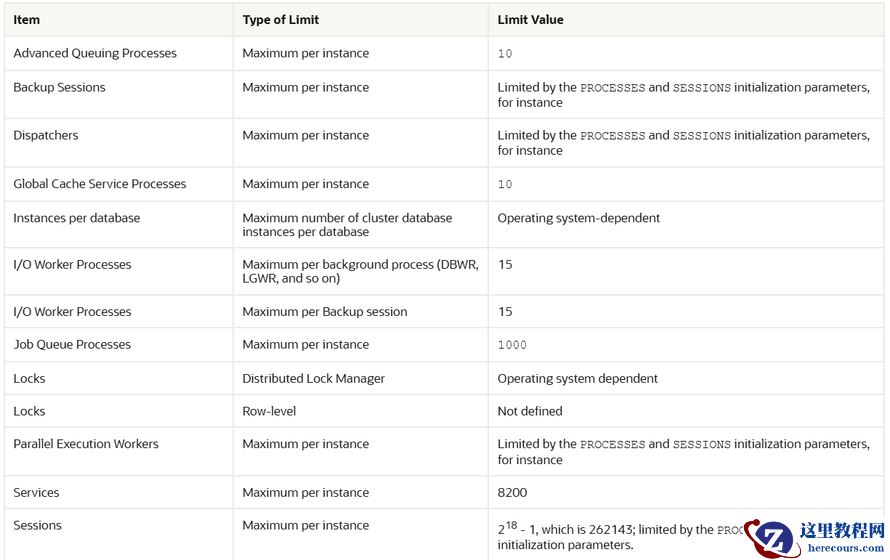This screenshot has height=560, width=890.
Task: Select the "Instances per database" cell
Action: click(76, 218)
